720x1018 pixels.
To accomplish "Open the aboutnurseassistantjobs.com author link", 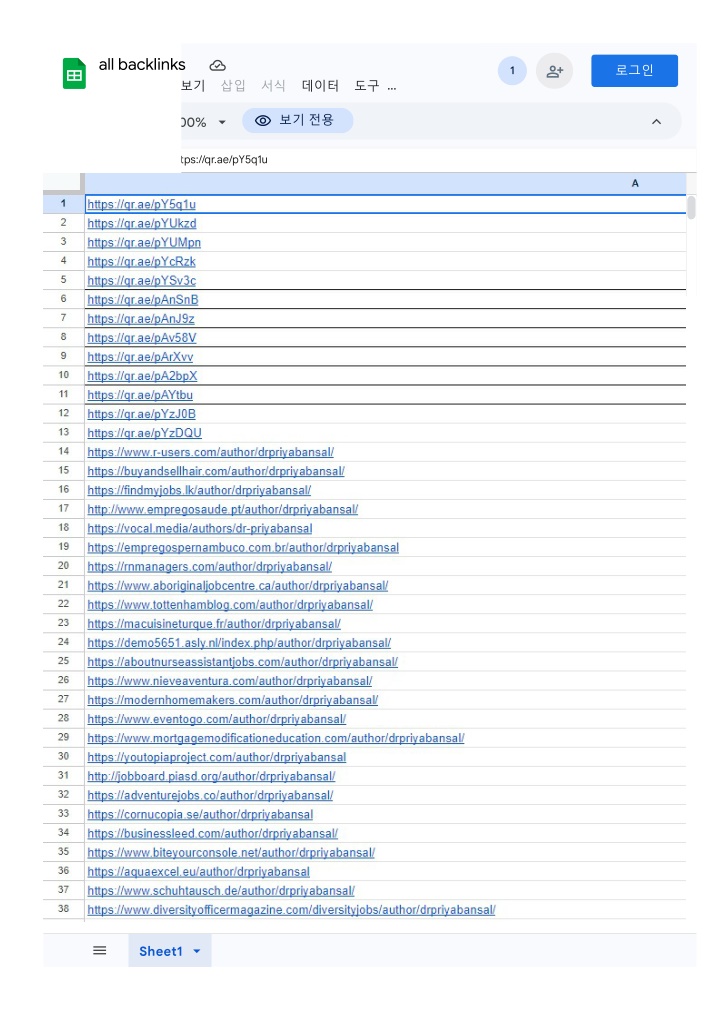I will click(243, 662).
